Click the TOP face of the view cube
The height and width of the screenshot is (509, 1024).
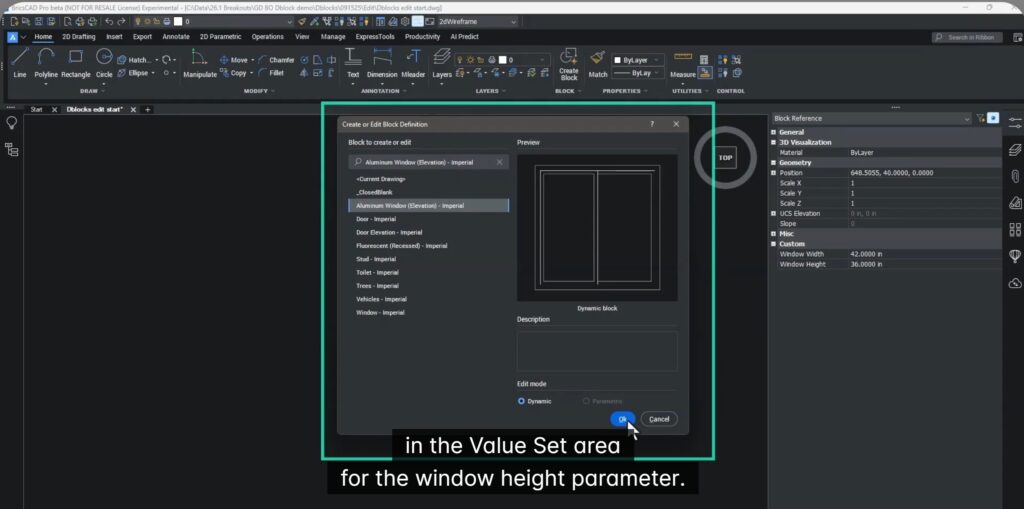(x=726, y=157)
